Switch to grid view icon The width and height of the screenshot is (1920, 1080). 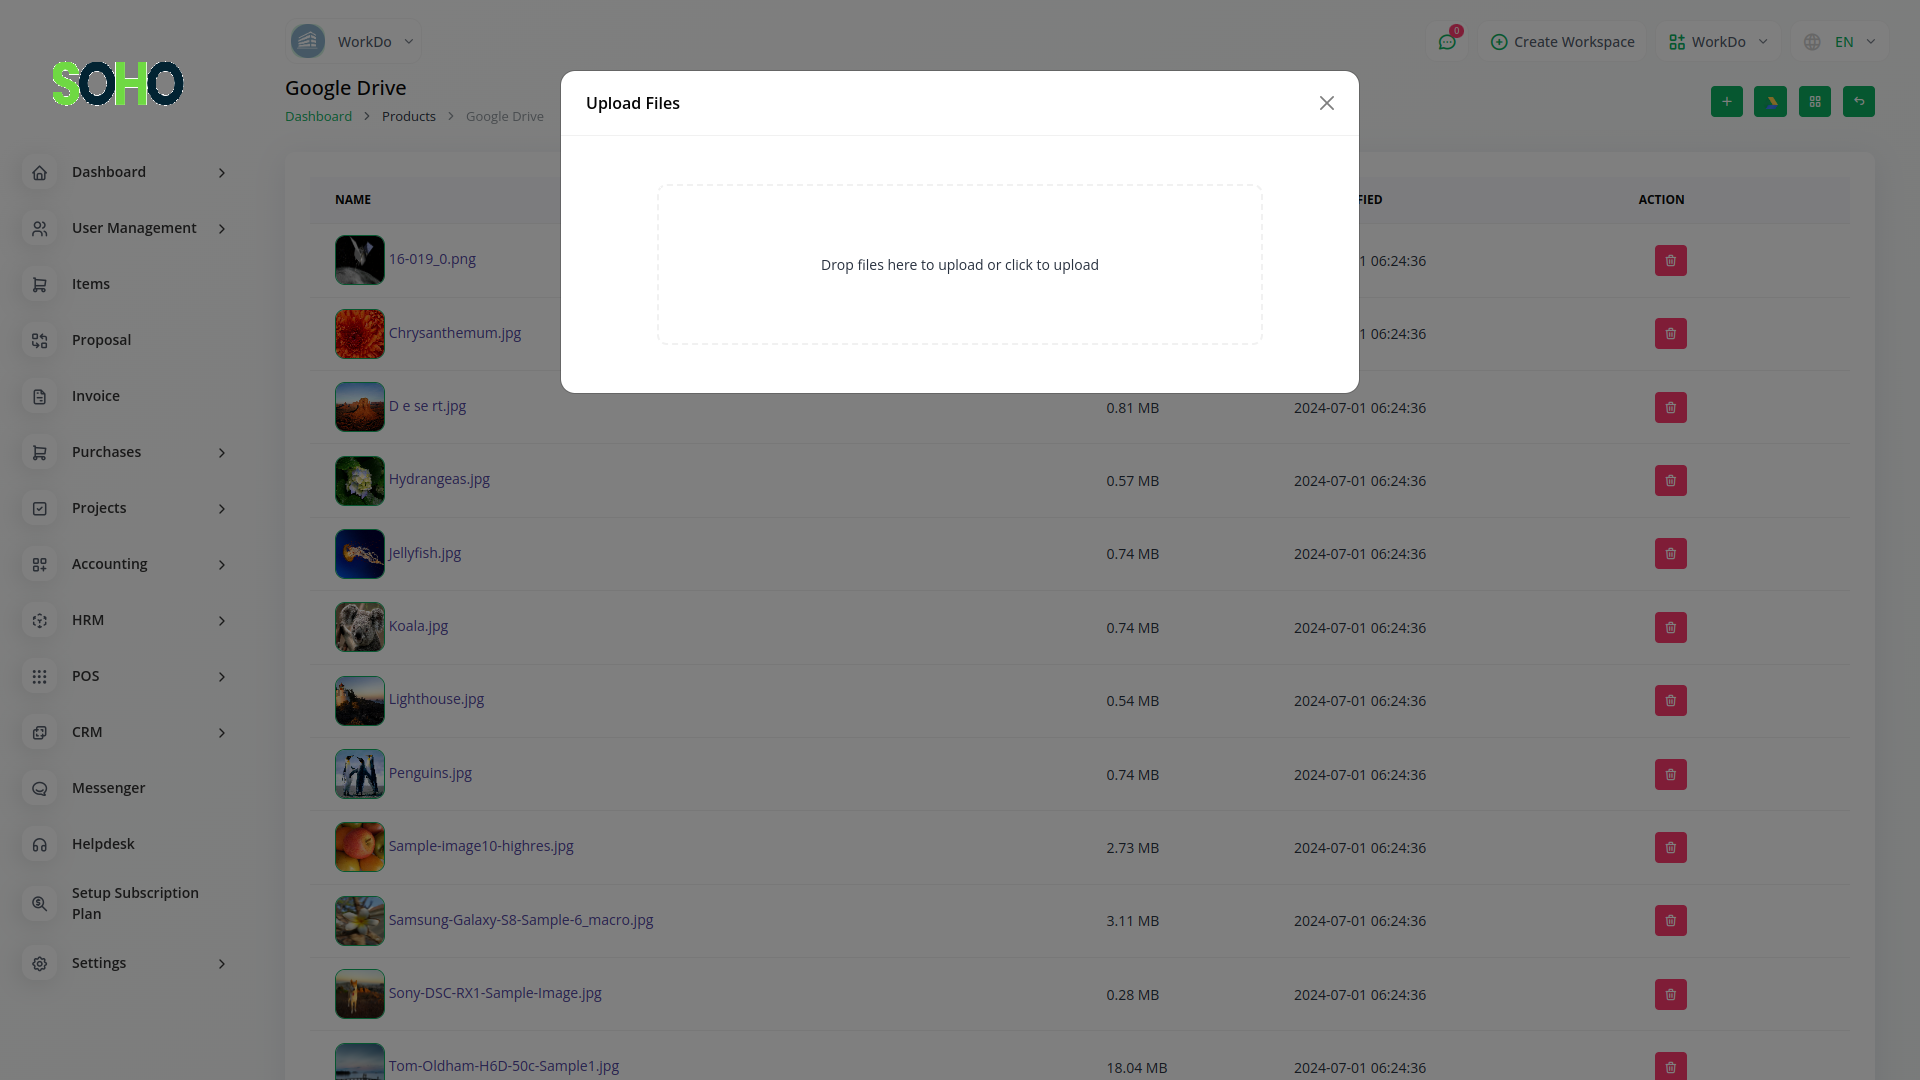click(1814, 101)
